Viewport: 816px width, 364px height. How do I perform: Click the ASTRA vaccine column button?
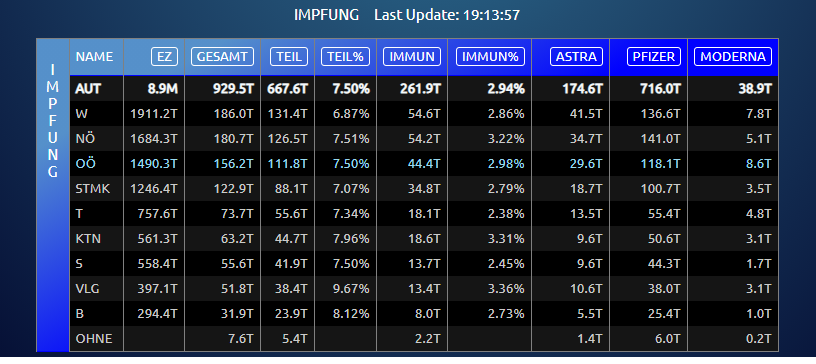[x=577, y=57]
